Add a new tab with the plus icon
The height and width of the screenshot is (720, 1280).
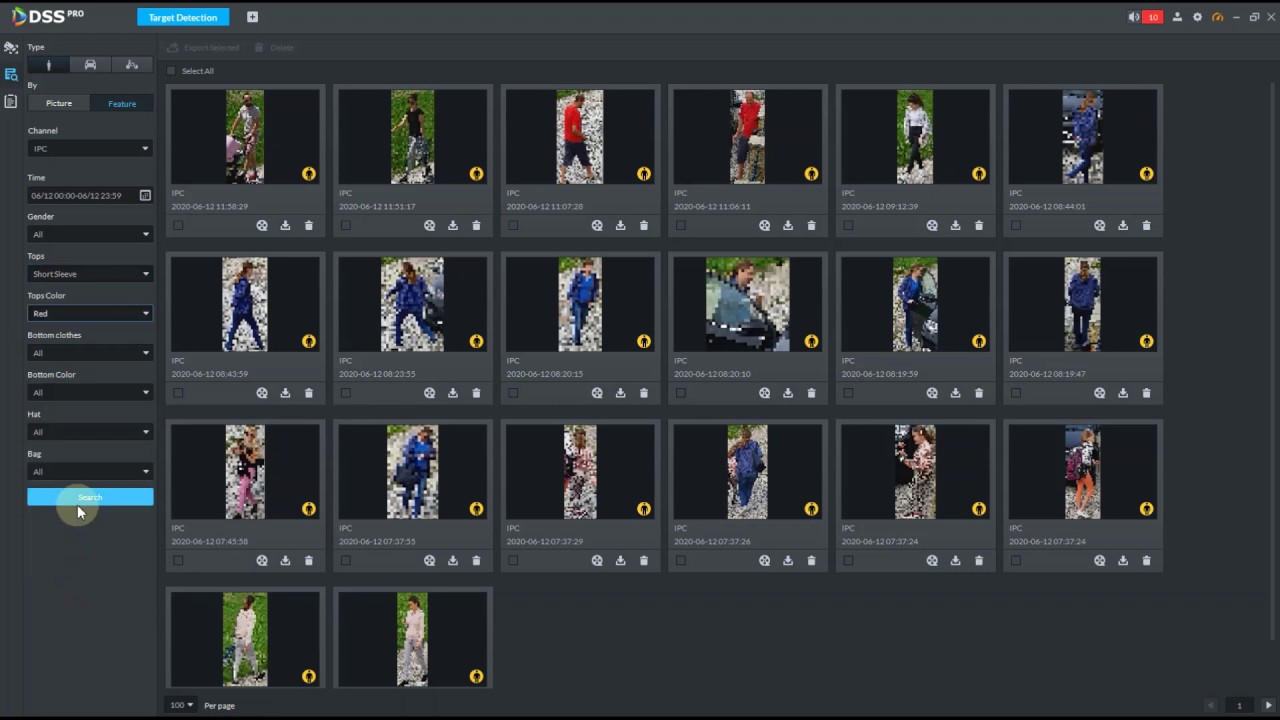252,17
